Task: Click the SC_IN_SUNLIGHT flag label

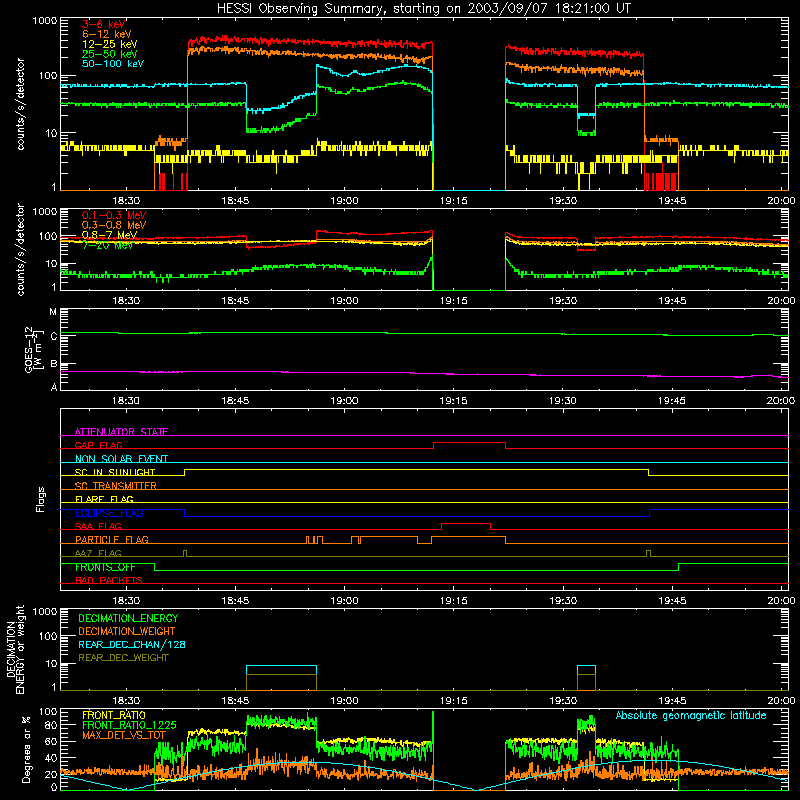Action: pos(115,472)
